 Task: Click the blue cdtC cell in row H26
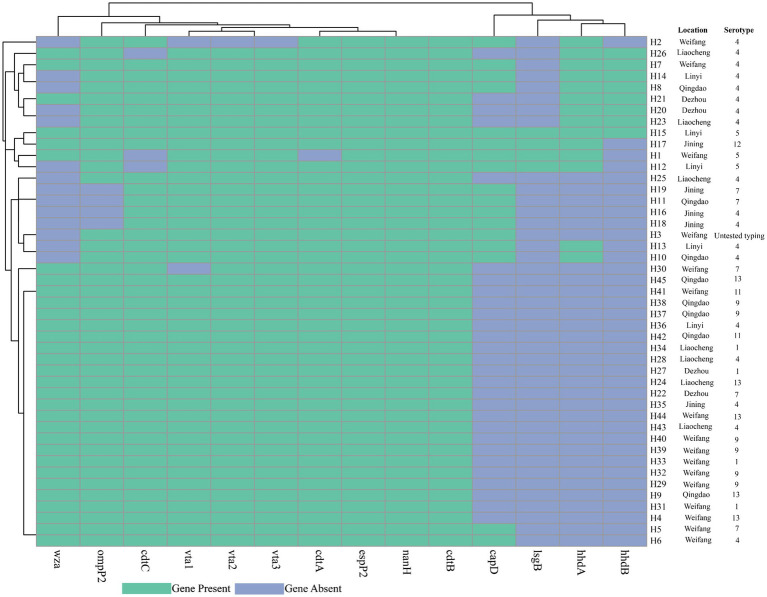pos(145,53)
